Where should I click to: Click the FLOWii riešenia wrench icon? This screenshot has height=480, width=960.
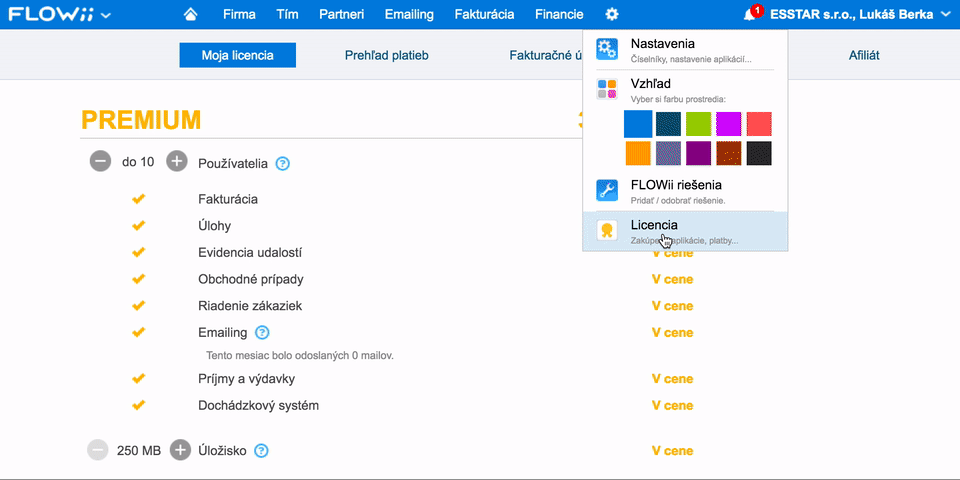[x=607, y=190]
